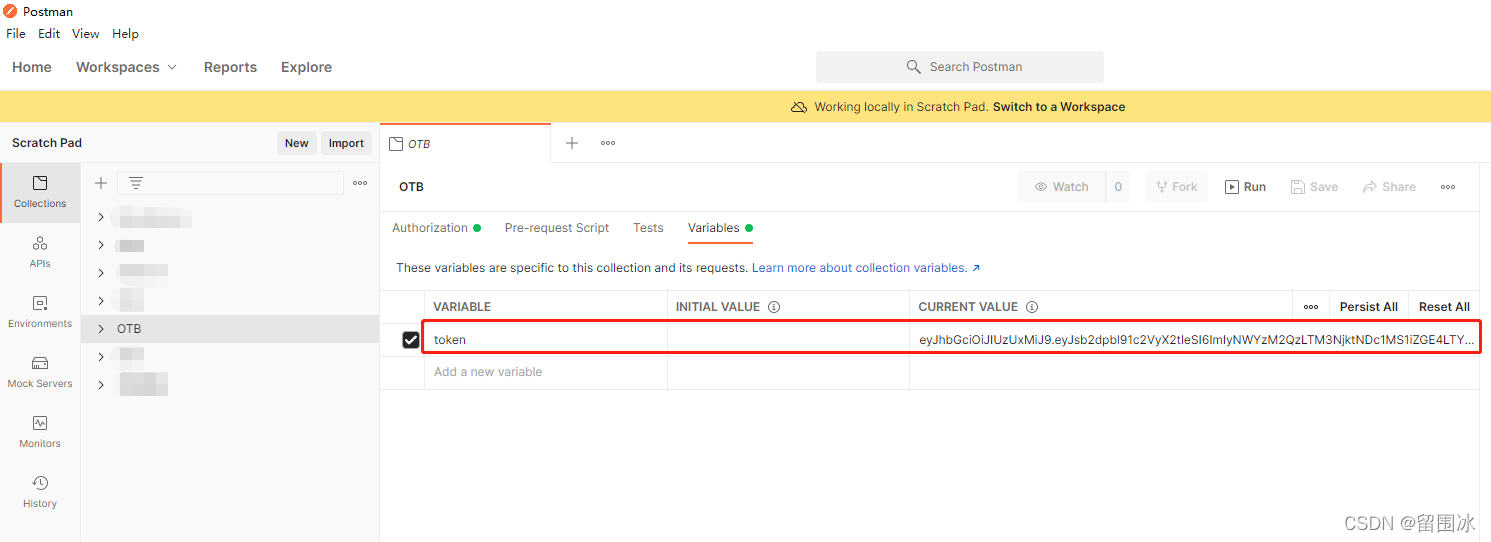Screen dimensions: 1491x542
Task: Click Switch to a Workspace link
Action: click(1059, 107)
